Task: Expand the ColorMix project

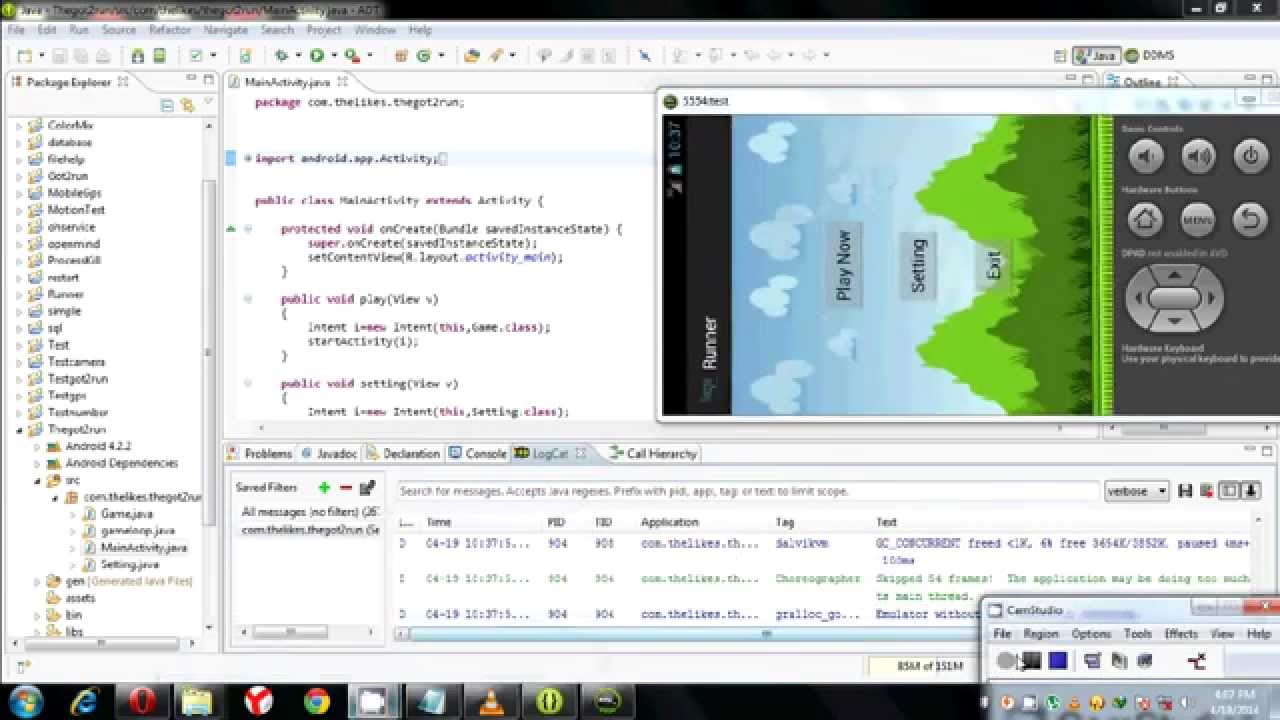Action: click(19, 125)
